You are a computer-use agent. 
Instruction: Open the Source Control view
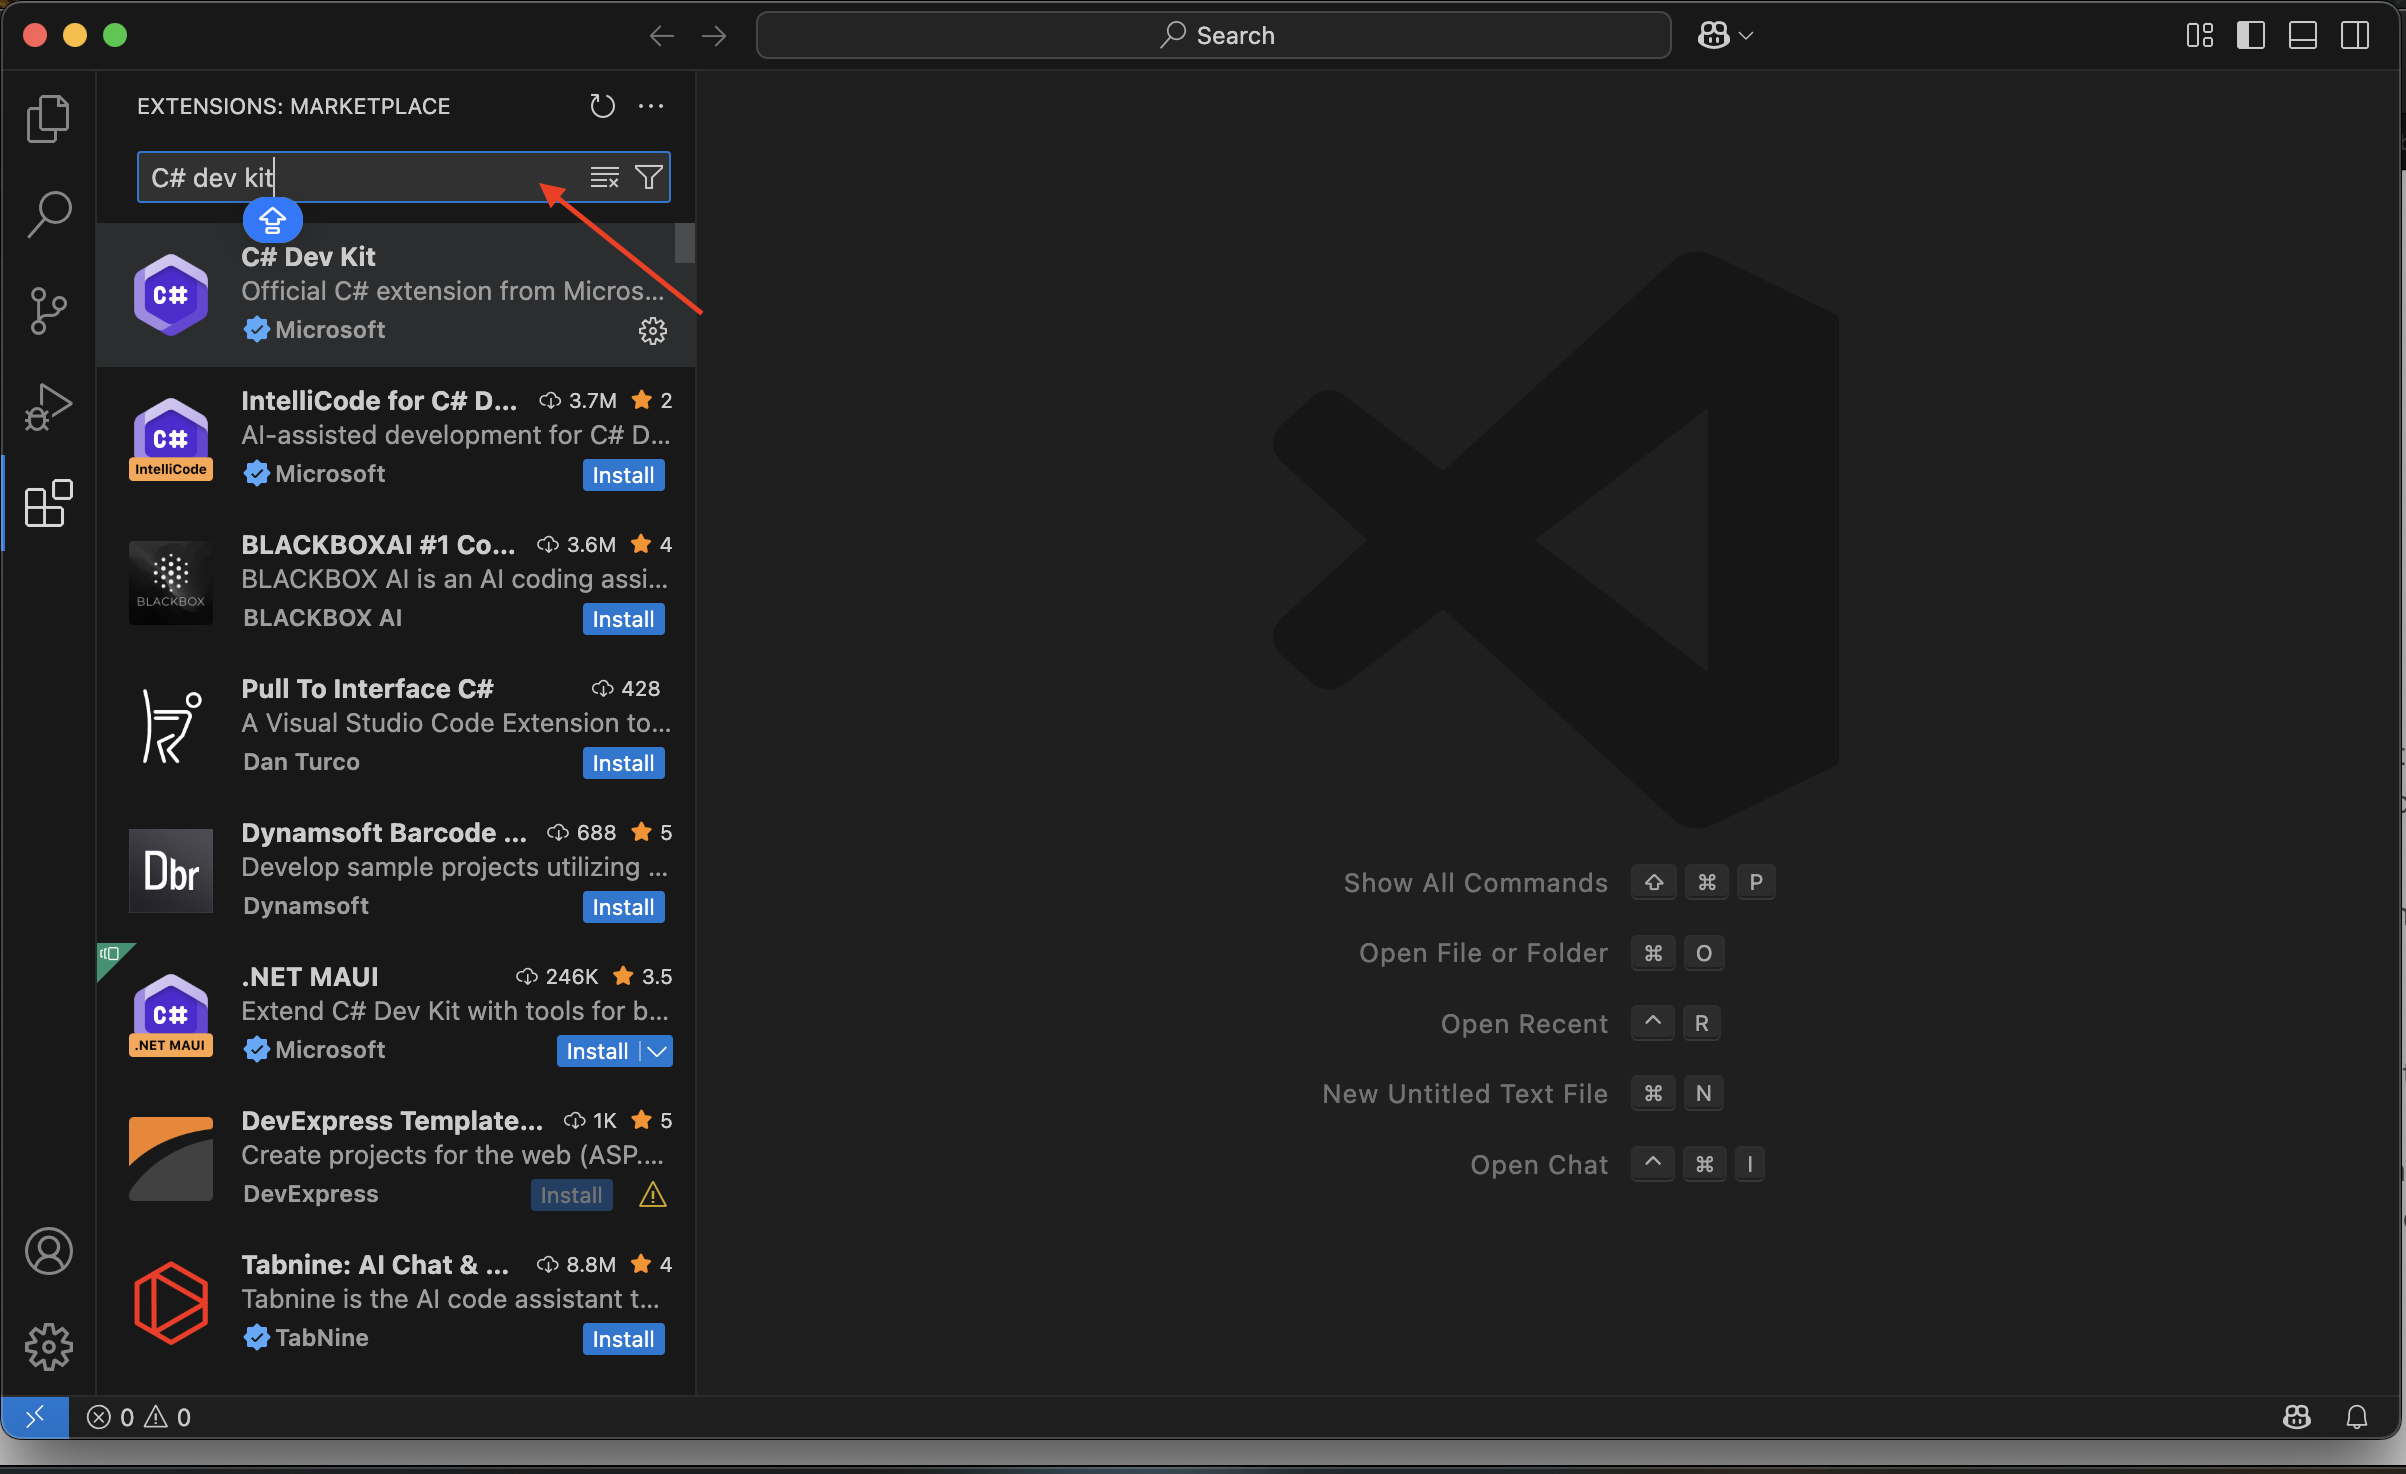[48, 311]
